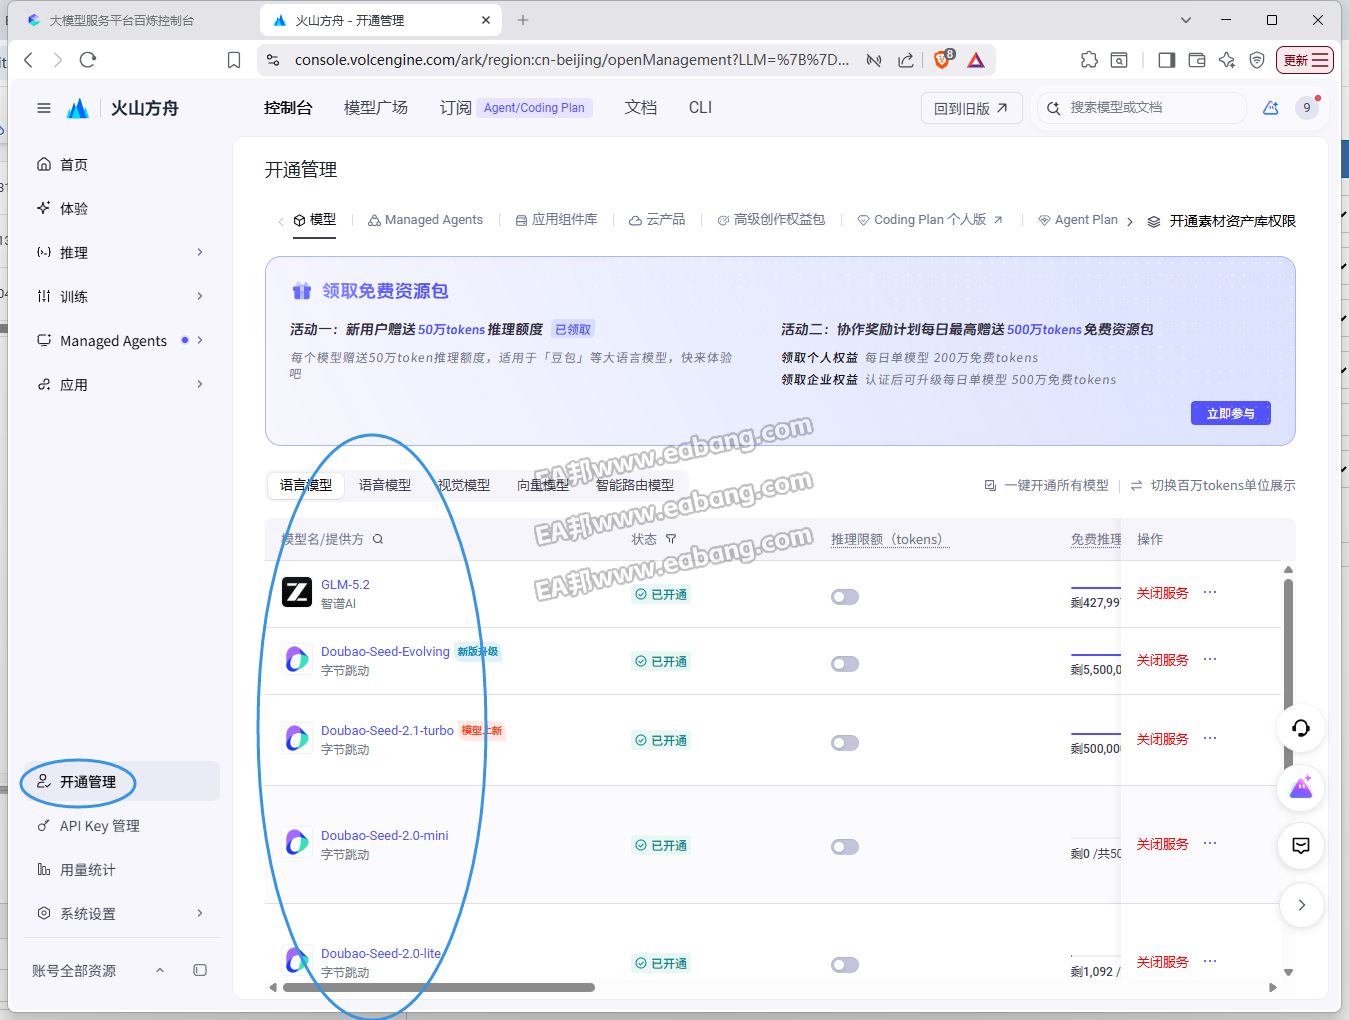Image resolution: width=1349 pixels, height=1020 pixels.
Task: Toggle inference limit switch for Doubao-Seed-2.0-mini
Action: click(x=845, y=847)
